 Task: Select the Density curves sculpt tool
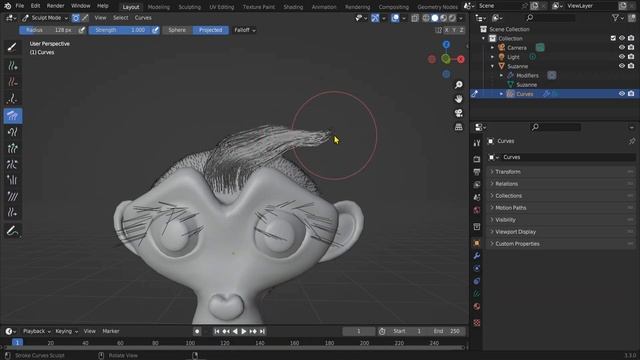(12, 99)
